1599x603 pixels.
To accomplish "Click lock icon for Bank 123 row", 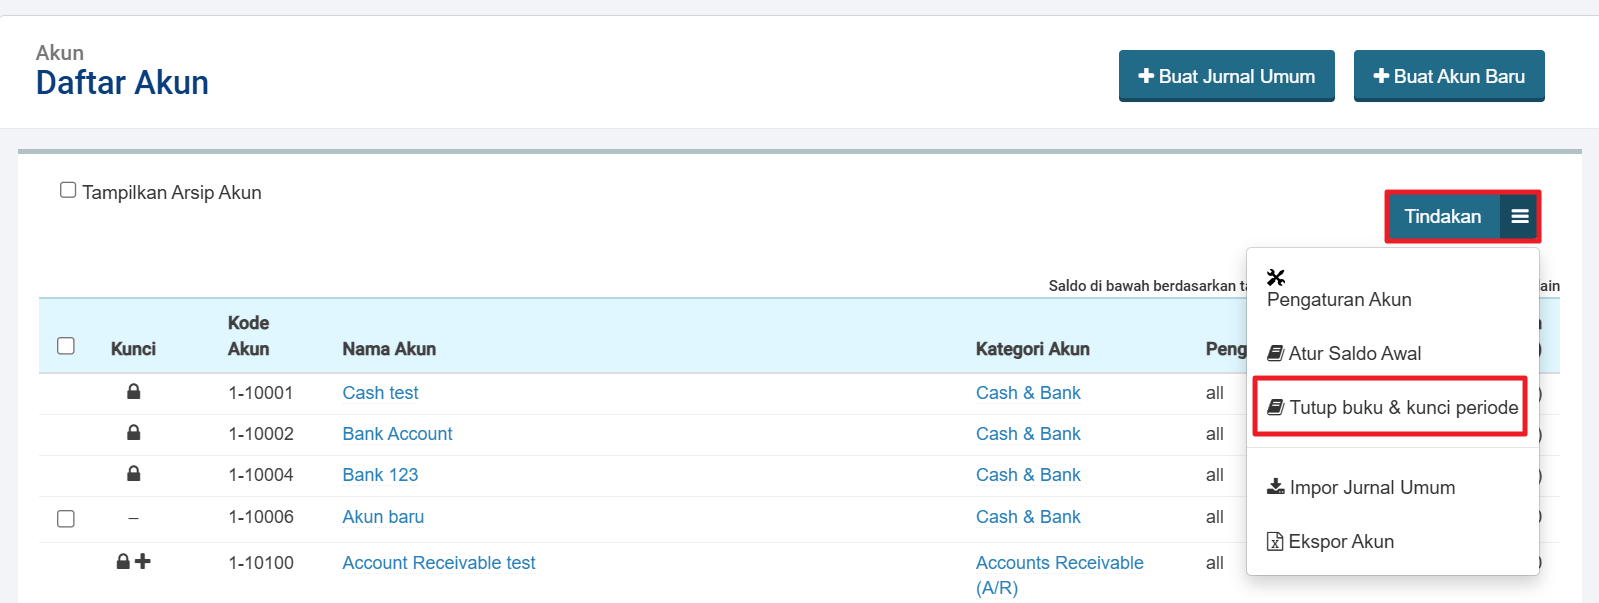I will coord(133,474).
